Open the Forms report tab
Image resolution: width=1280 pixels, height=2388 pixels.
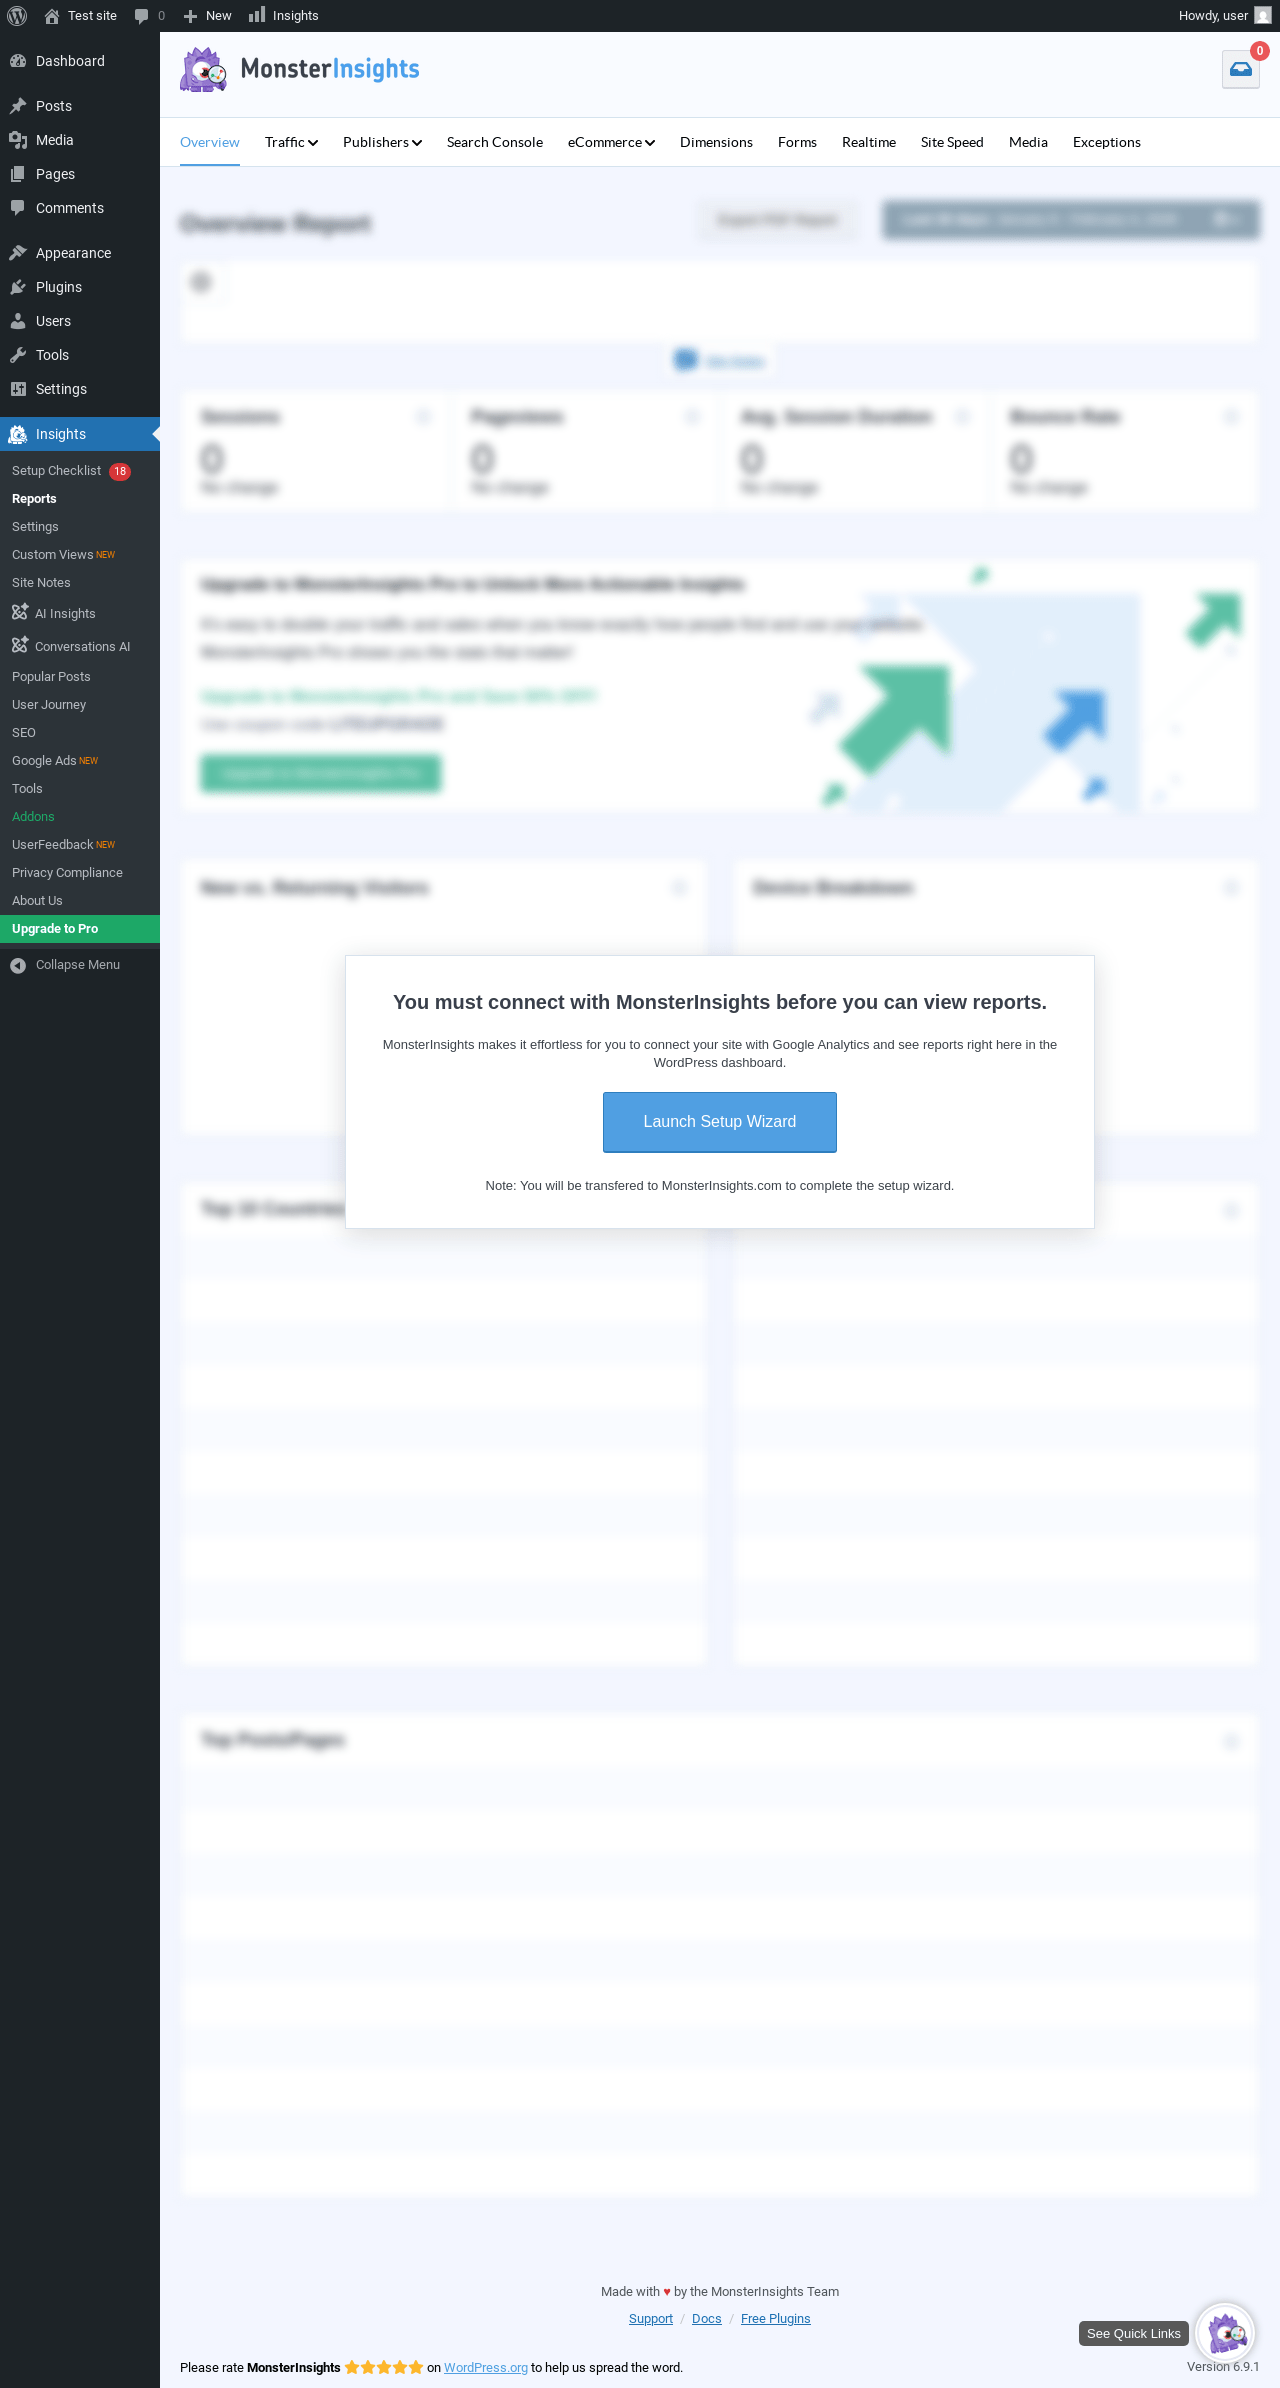797,142
